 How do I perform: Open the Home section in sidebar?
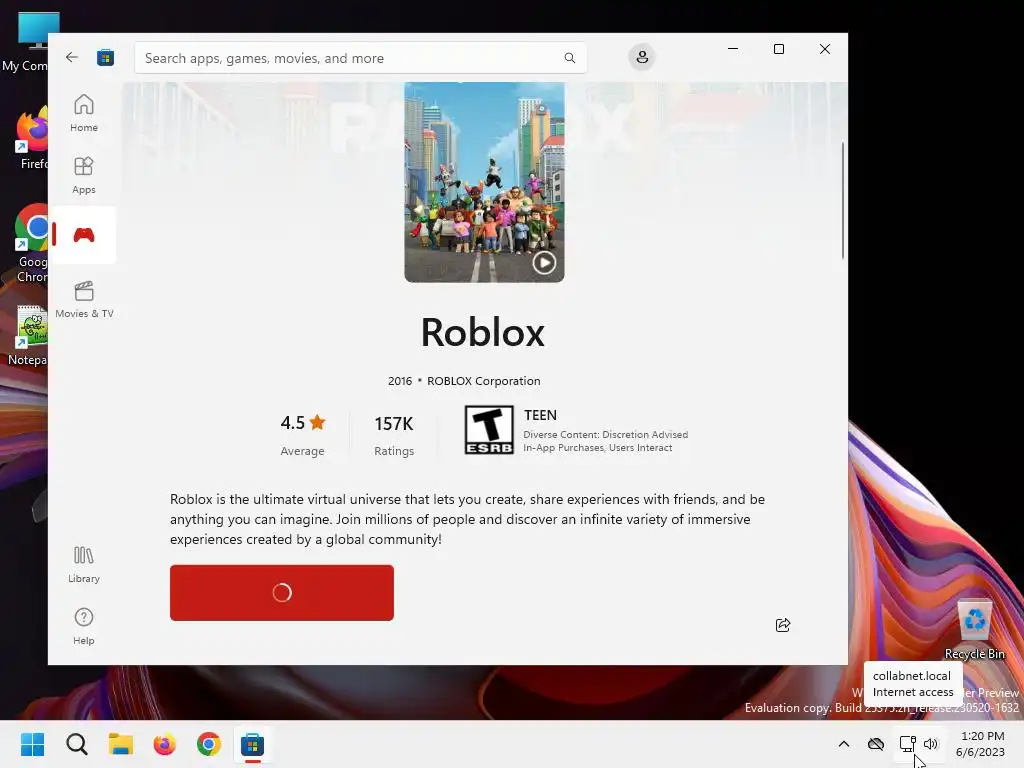coord(84,114)
